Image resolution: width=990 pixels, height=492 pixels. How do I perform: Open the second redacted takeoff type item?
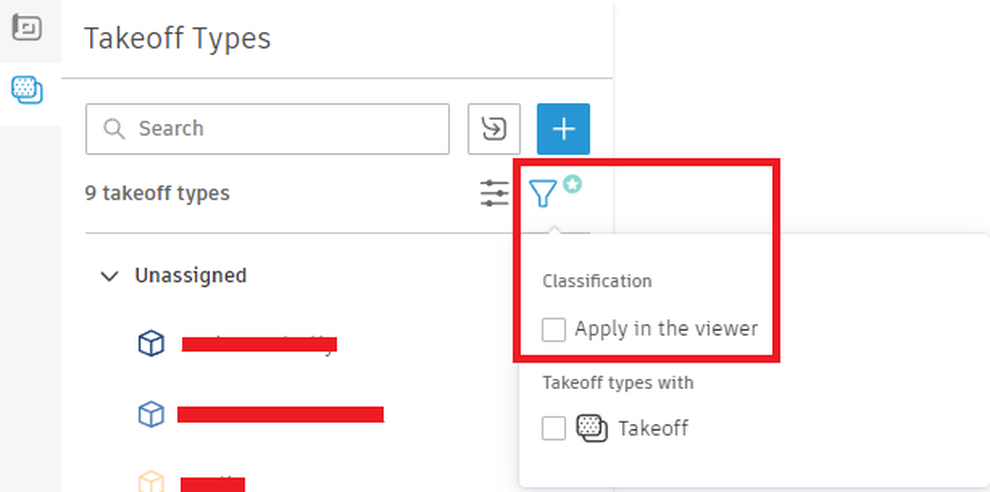(x=280, y=414)
